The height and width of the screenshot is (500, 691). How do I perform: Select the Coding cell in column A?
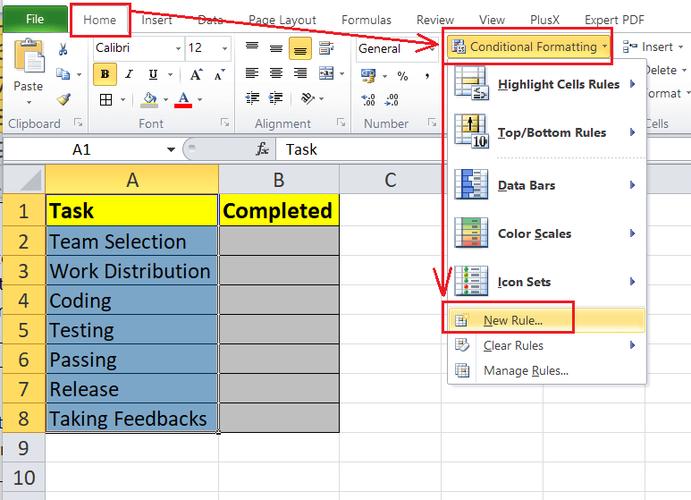(132, 301)
